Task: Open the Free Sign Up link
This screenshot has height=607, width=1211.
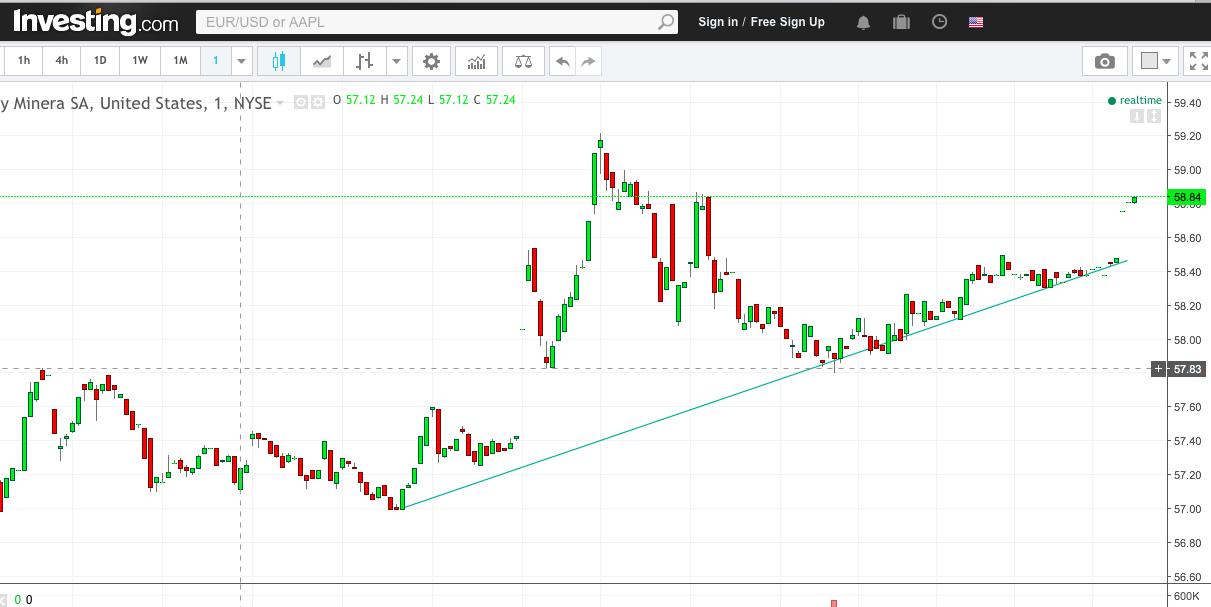Action: click(788, 22)
